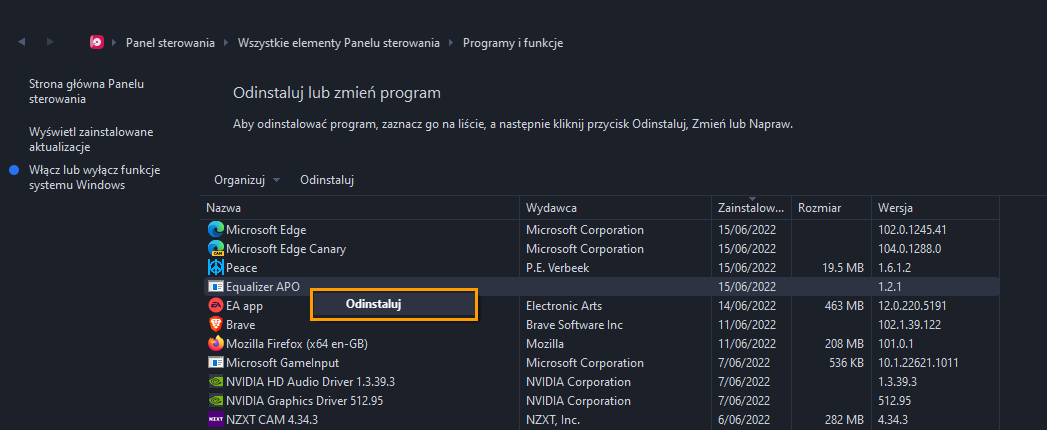Select NVIDIA HD Audio Driver 1.3.39.3 name
Viewport: 1047px width, 430px height.
[310, 382]
